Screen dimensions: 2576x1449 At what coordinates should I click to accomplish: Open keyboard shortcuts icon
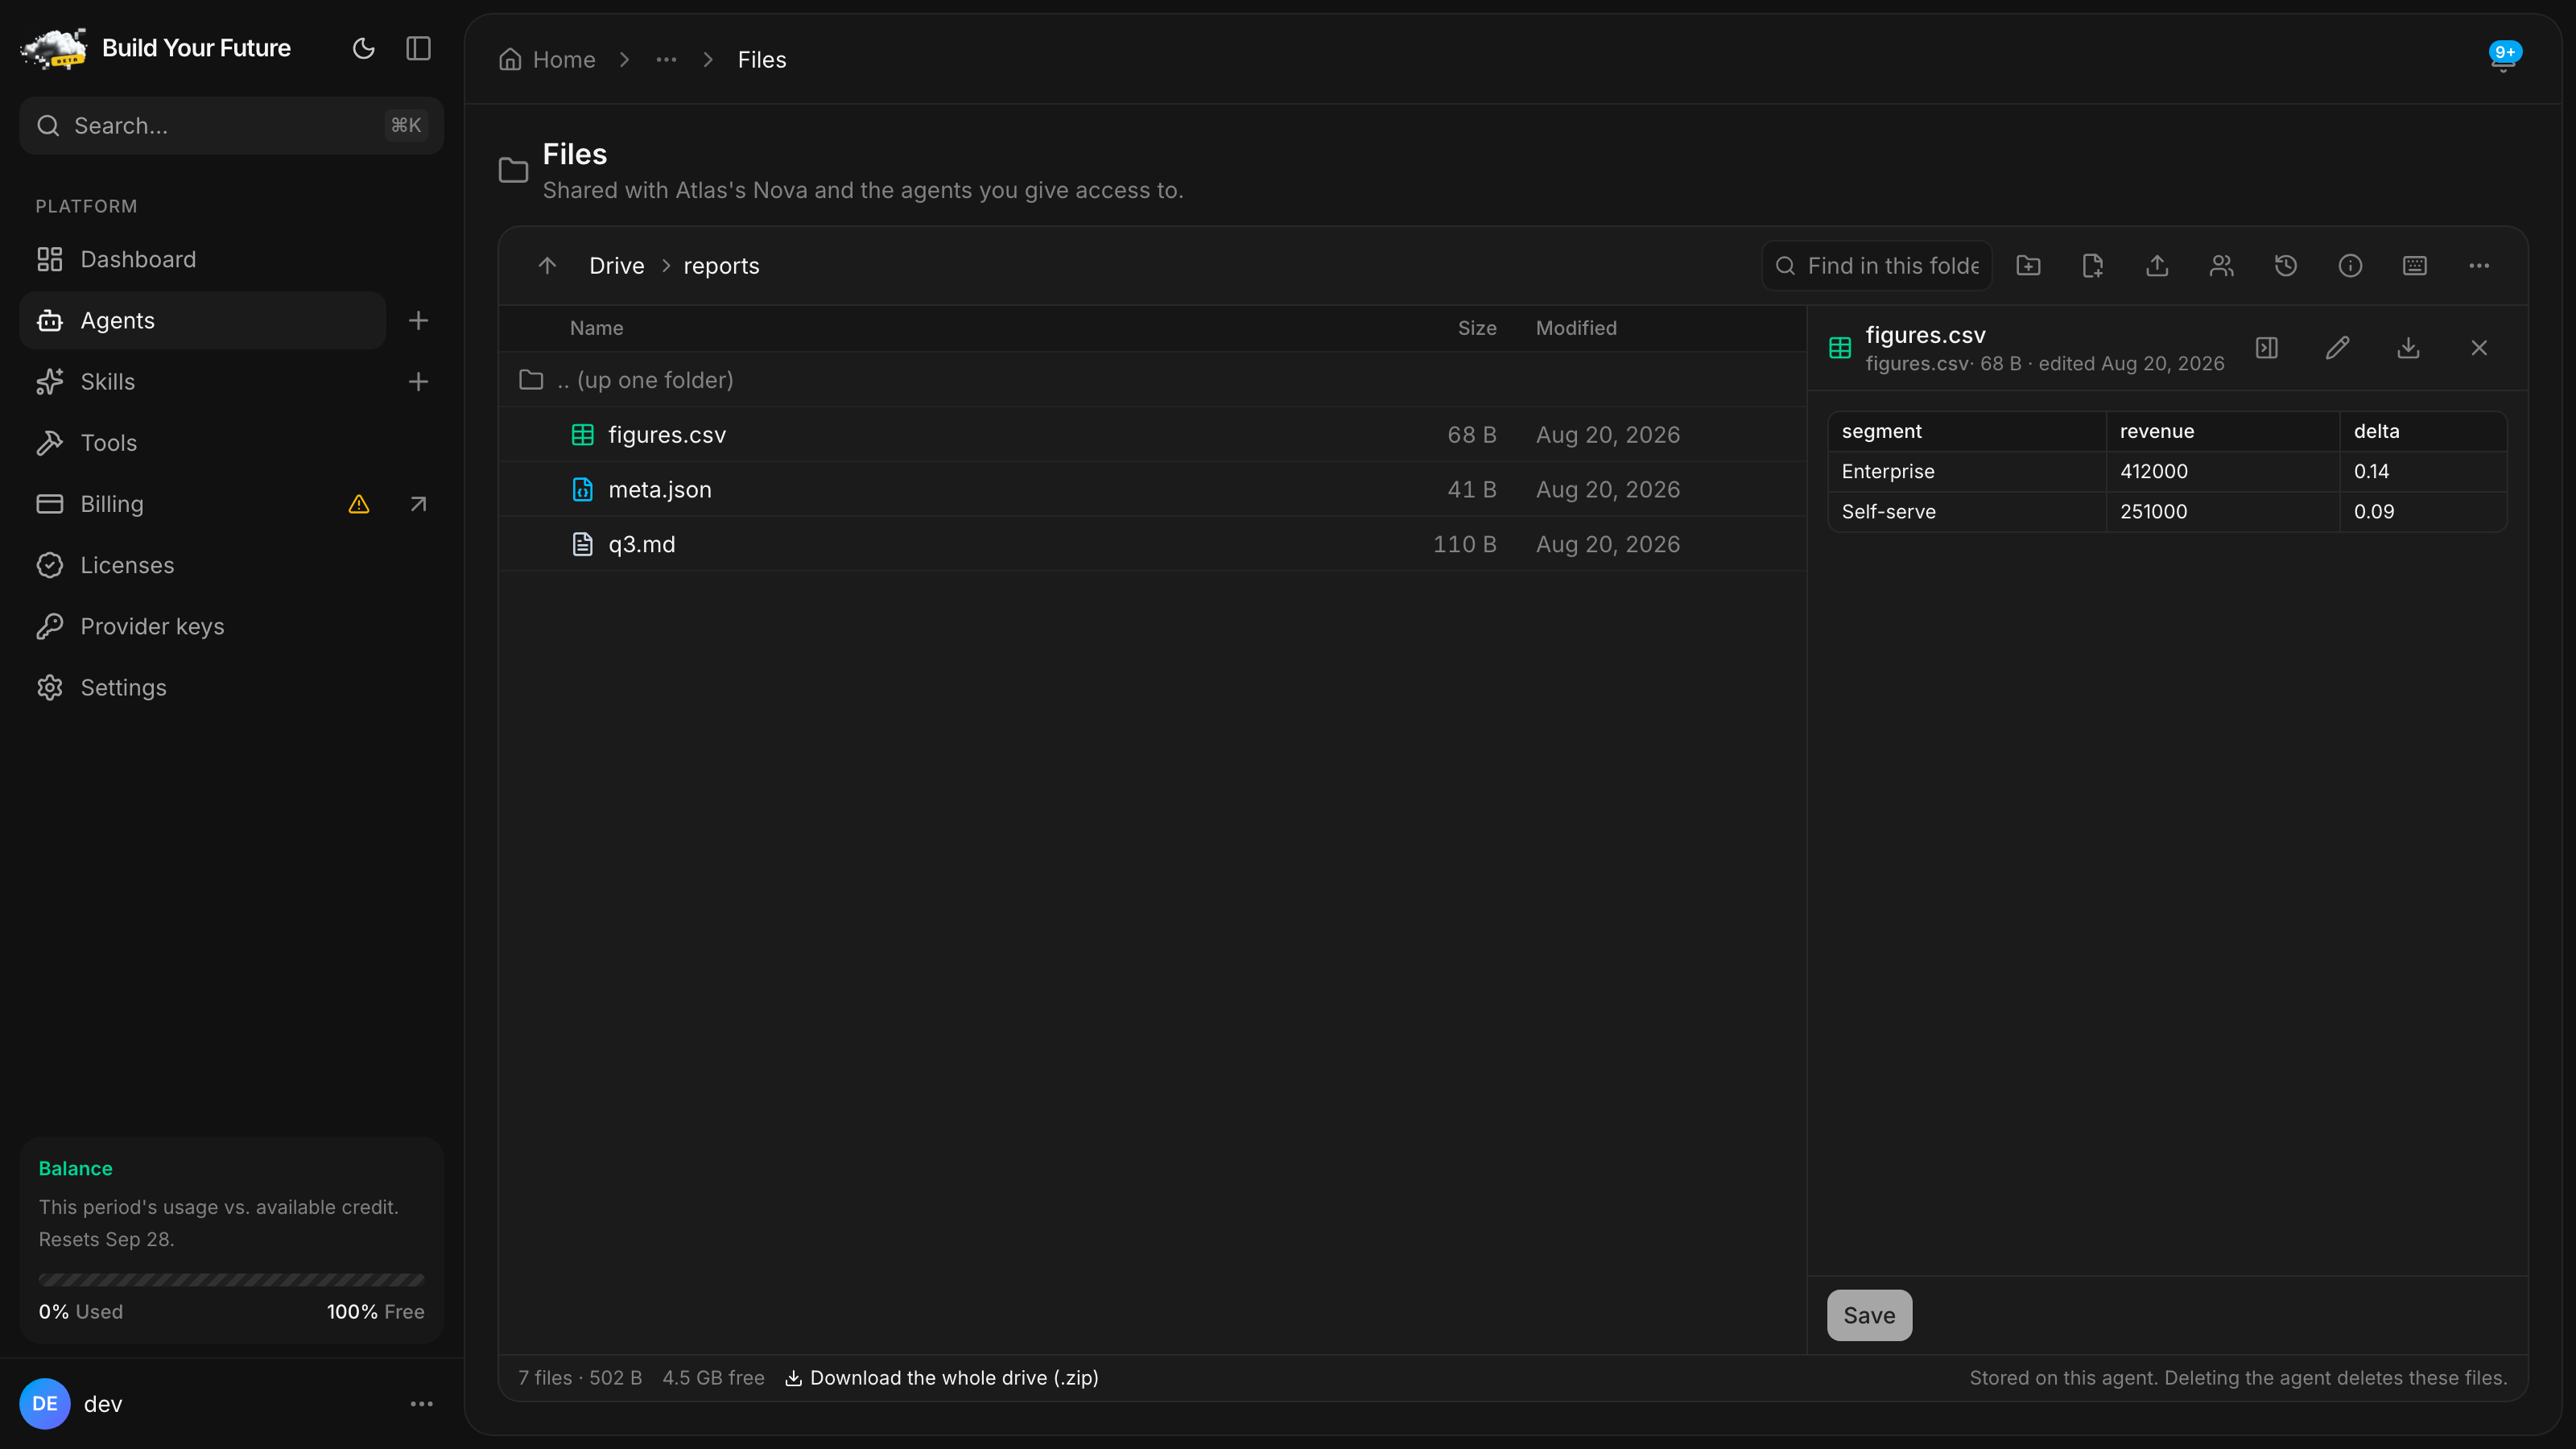tap(2414, 265)
